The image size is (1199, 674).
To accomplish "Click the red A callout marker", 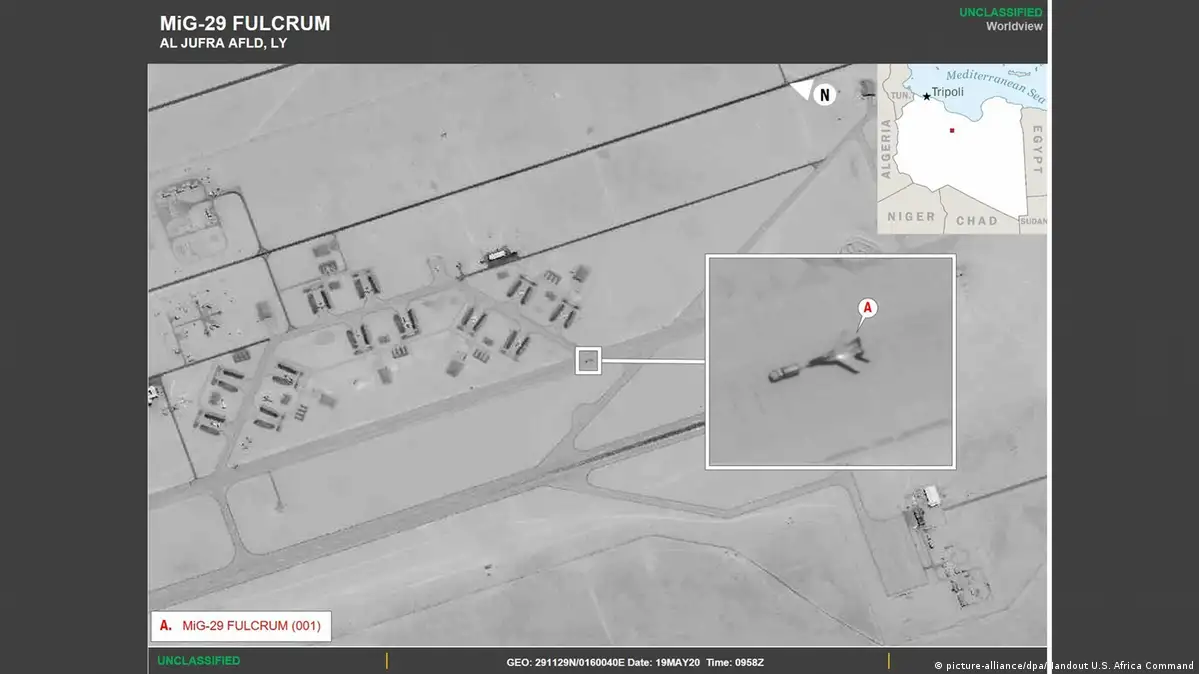I will pos(867,308).
